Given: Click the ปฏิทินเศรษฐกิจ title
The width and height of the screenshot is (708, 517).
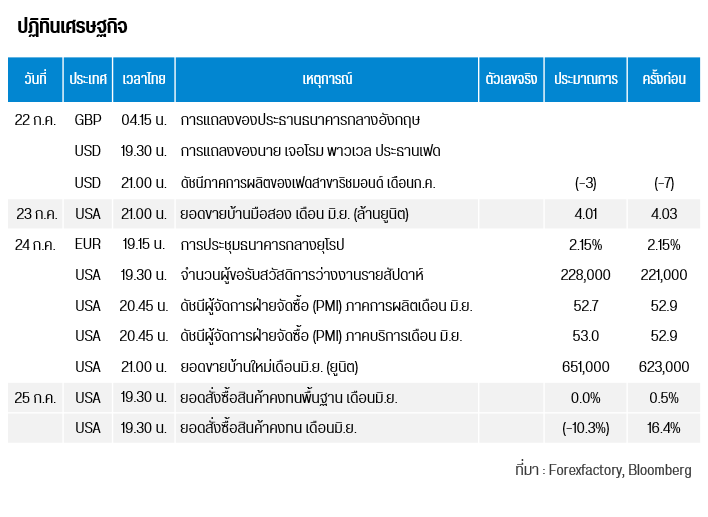Looking at the screenshot, I should click(x=73, y=26).
